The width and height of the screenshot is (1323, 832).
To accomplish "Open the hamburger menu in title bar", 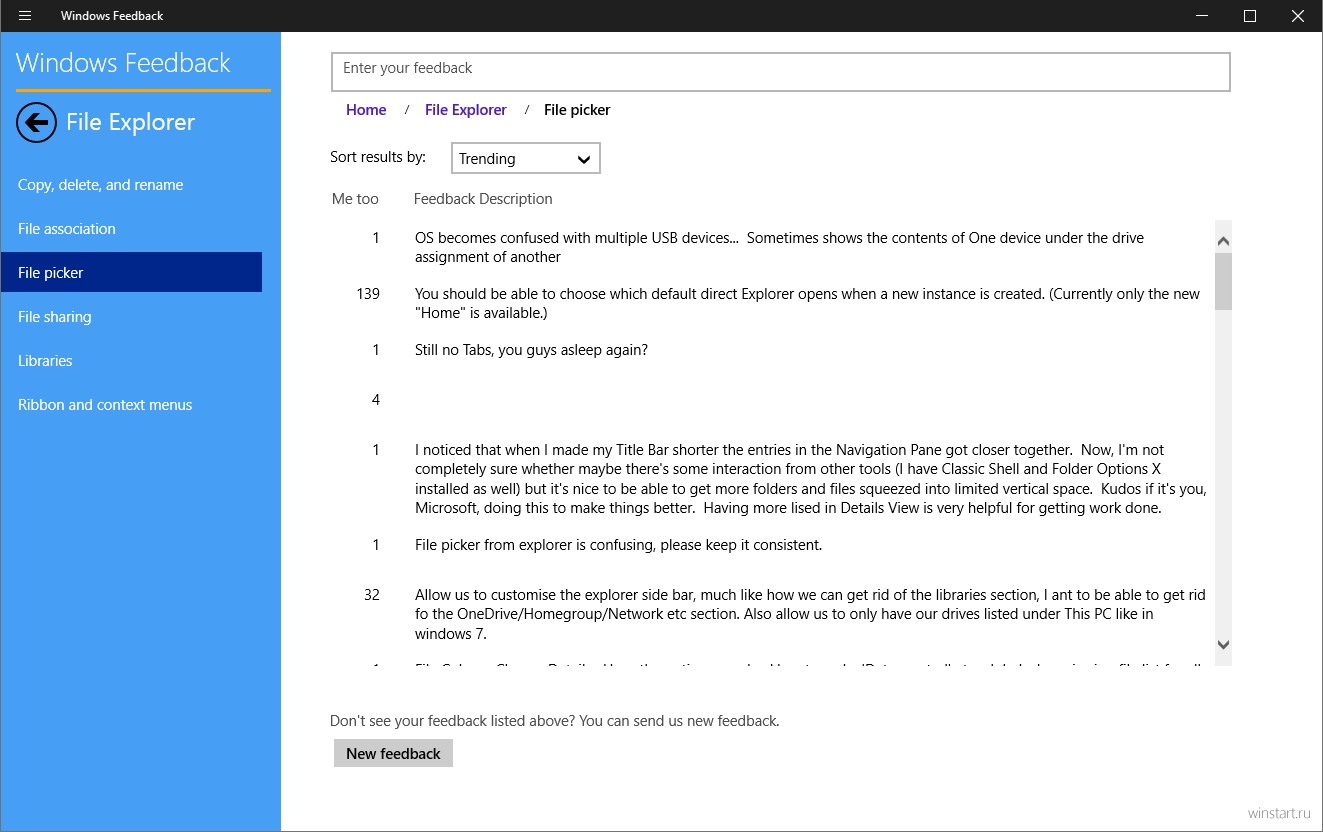I will pos(25,16).
